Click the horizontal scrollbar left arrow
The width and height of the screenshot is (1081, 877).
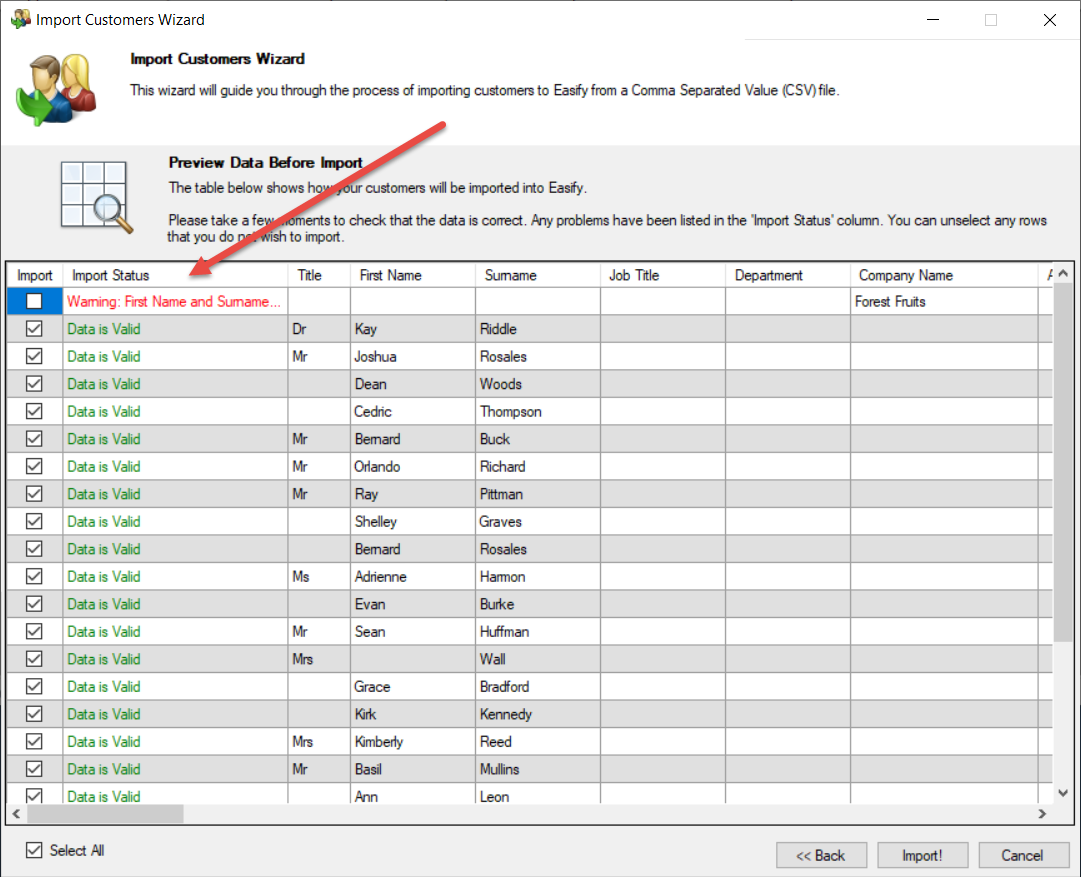[x=17, y=814]
